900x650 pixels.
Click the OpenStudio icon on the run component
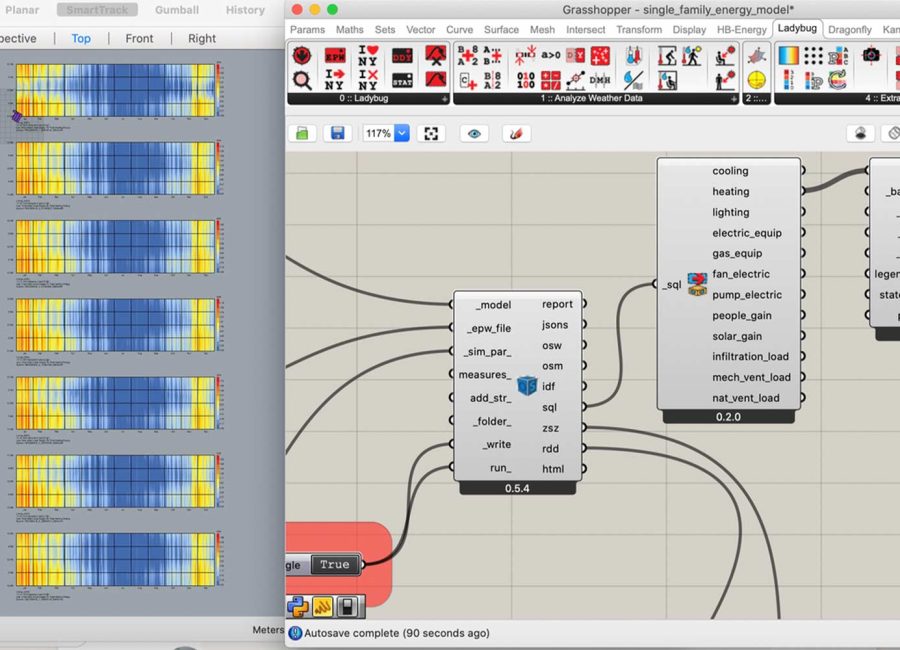[x=527, y=385]
